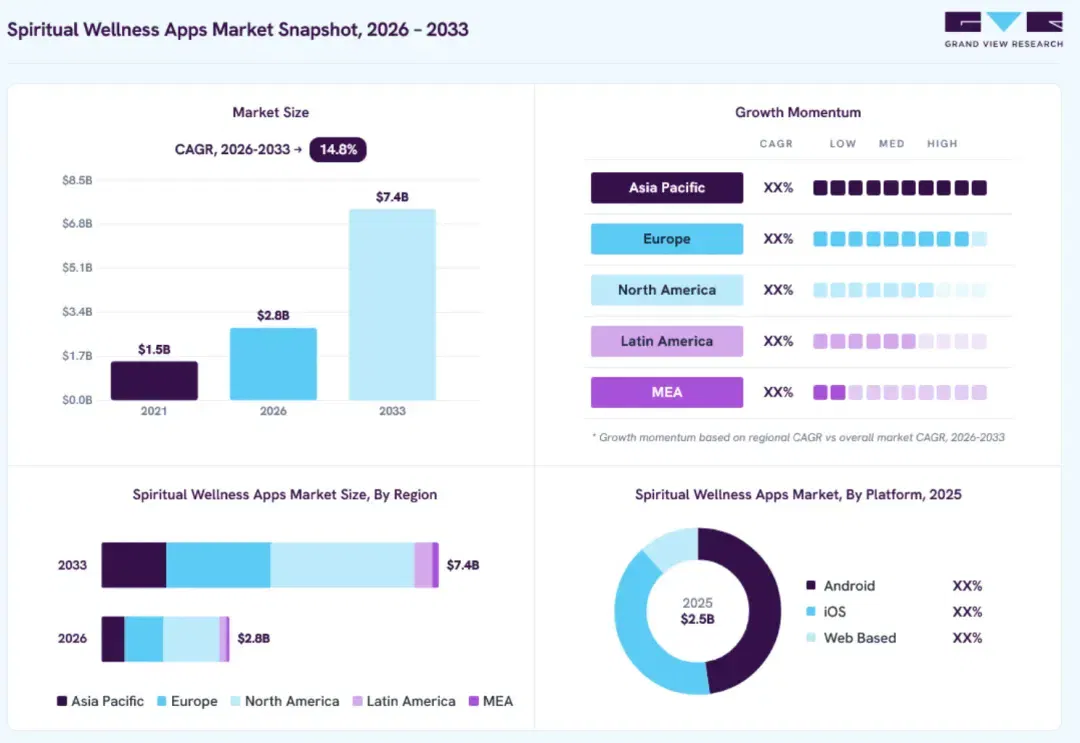Select the 14.8% CAGR badge
1080x743 pixels.
pos(338,149)
